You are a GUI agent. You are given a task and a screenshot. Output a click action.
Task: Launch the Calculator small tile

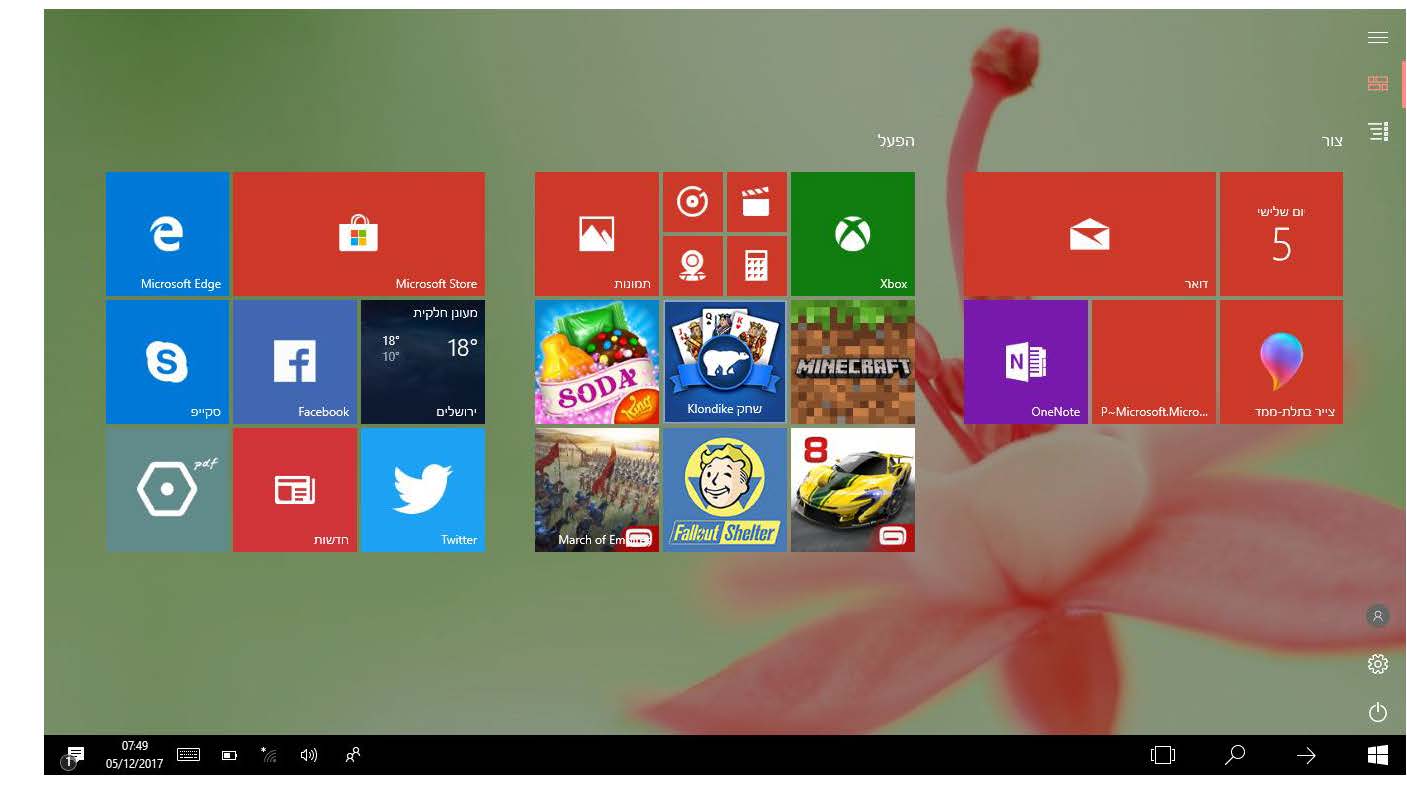click(x=757, y=266)
